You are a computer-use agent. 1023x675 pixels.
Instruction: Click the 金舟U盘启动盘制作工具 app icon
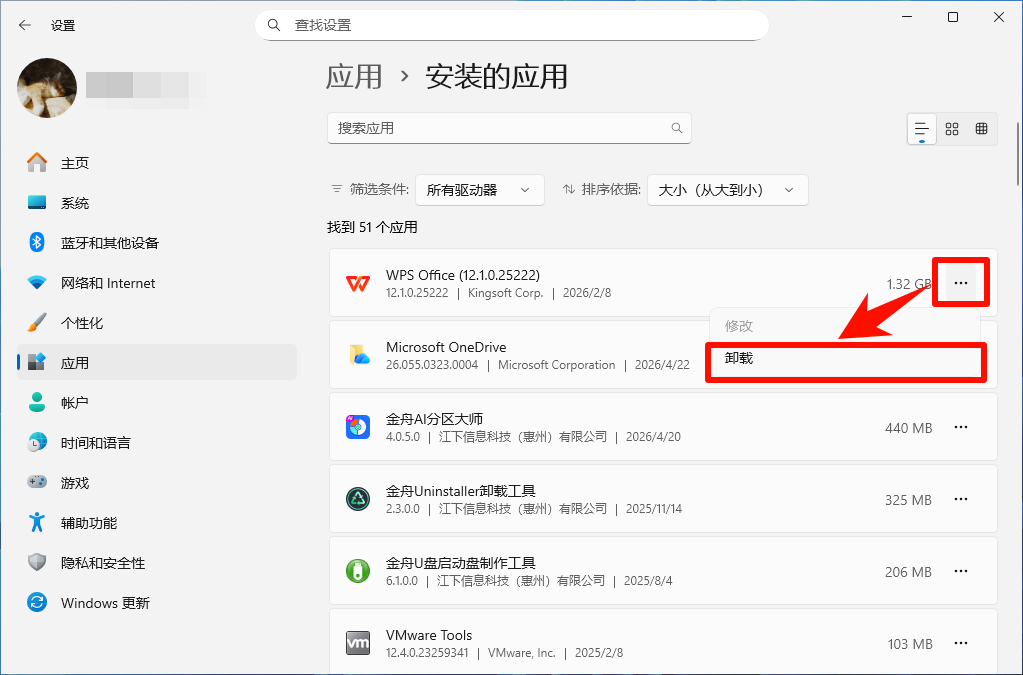click(358, 571)
